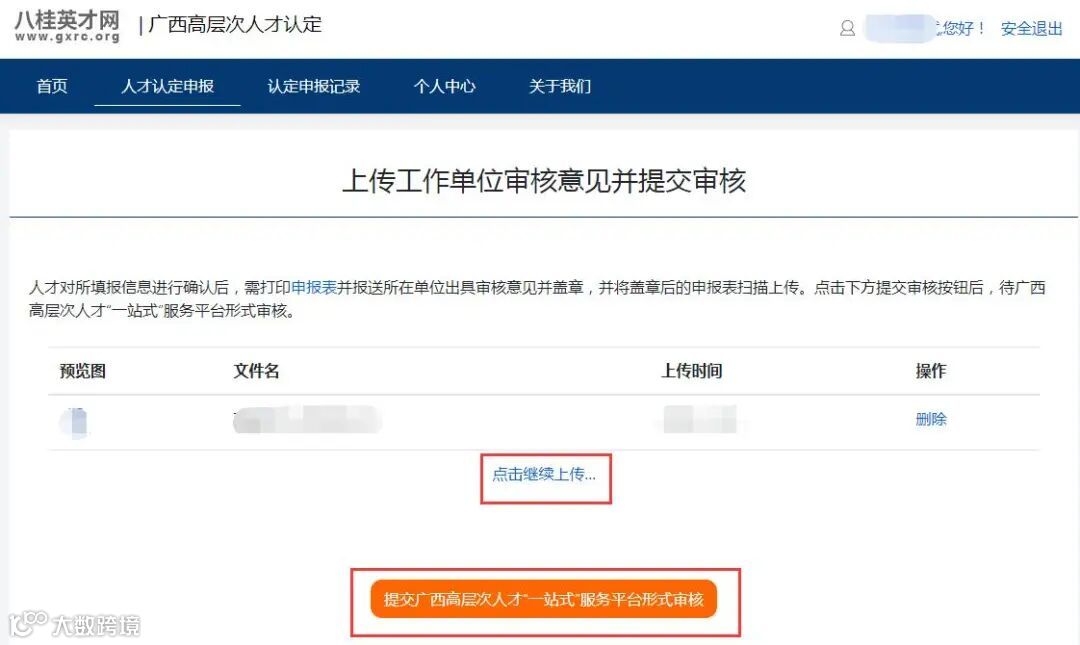Click 点击继续上传 to upload more

click(544, 475)
